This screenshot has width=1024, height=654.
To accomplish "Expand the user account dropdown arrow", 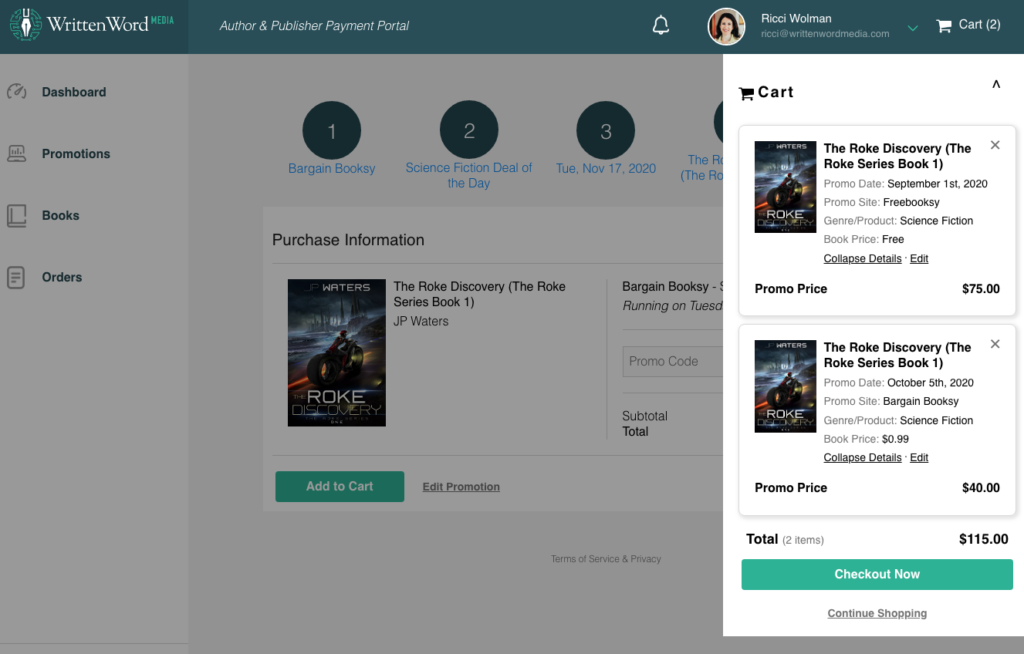I will (x=913, y=27).
